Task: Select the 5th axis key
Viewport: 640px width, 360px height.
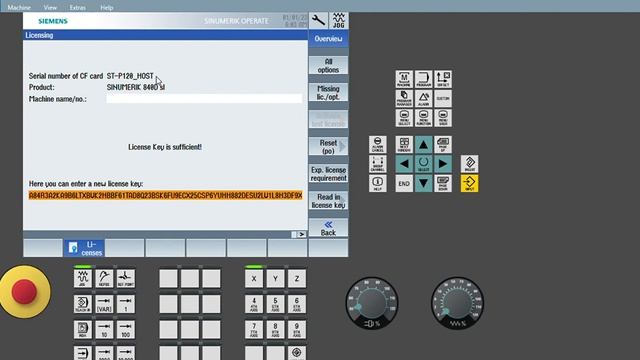Action: click(x=275, y=304)
